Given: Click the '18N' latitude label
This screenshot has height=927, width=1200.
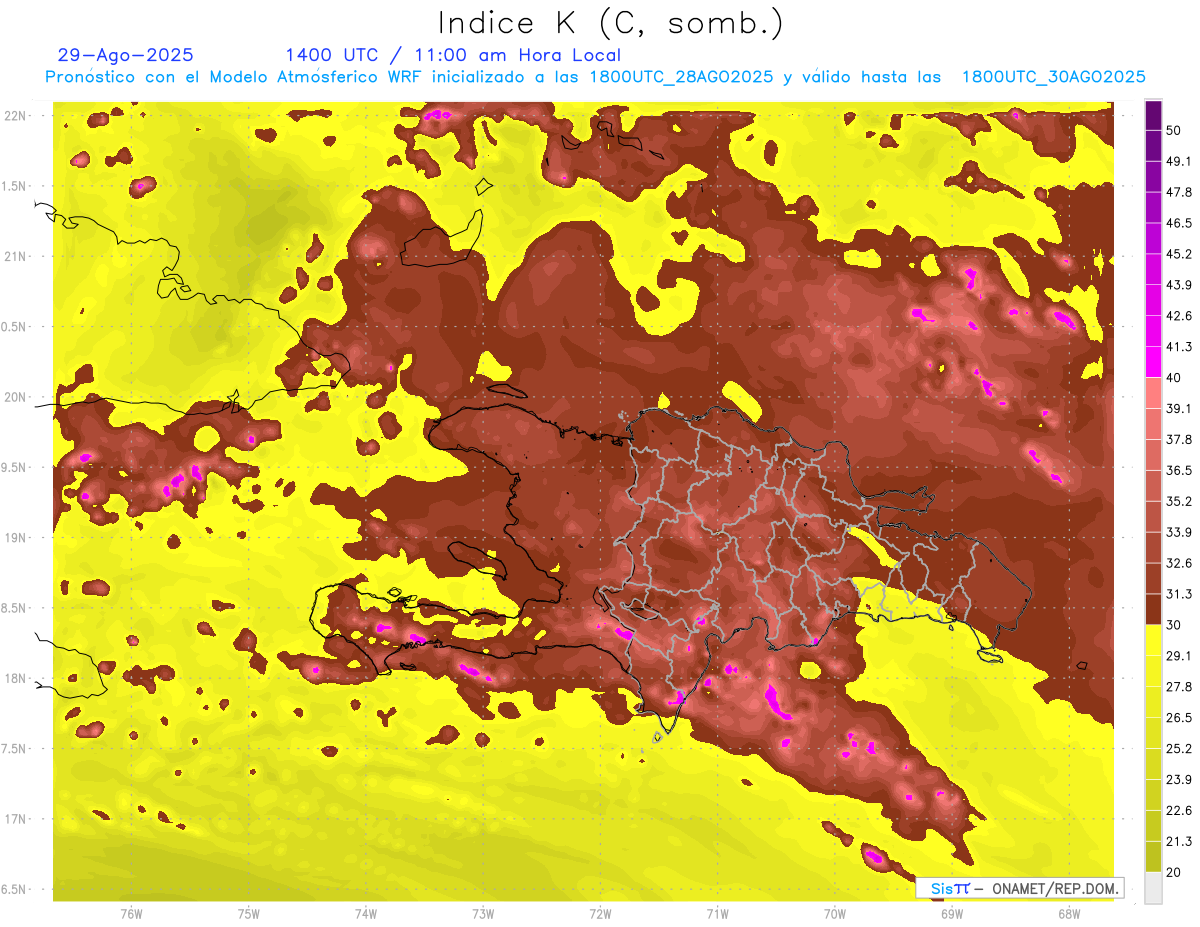Looking at the screenshot, I should tap(16, 678).
